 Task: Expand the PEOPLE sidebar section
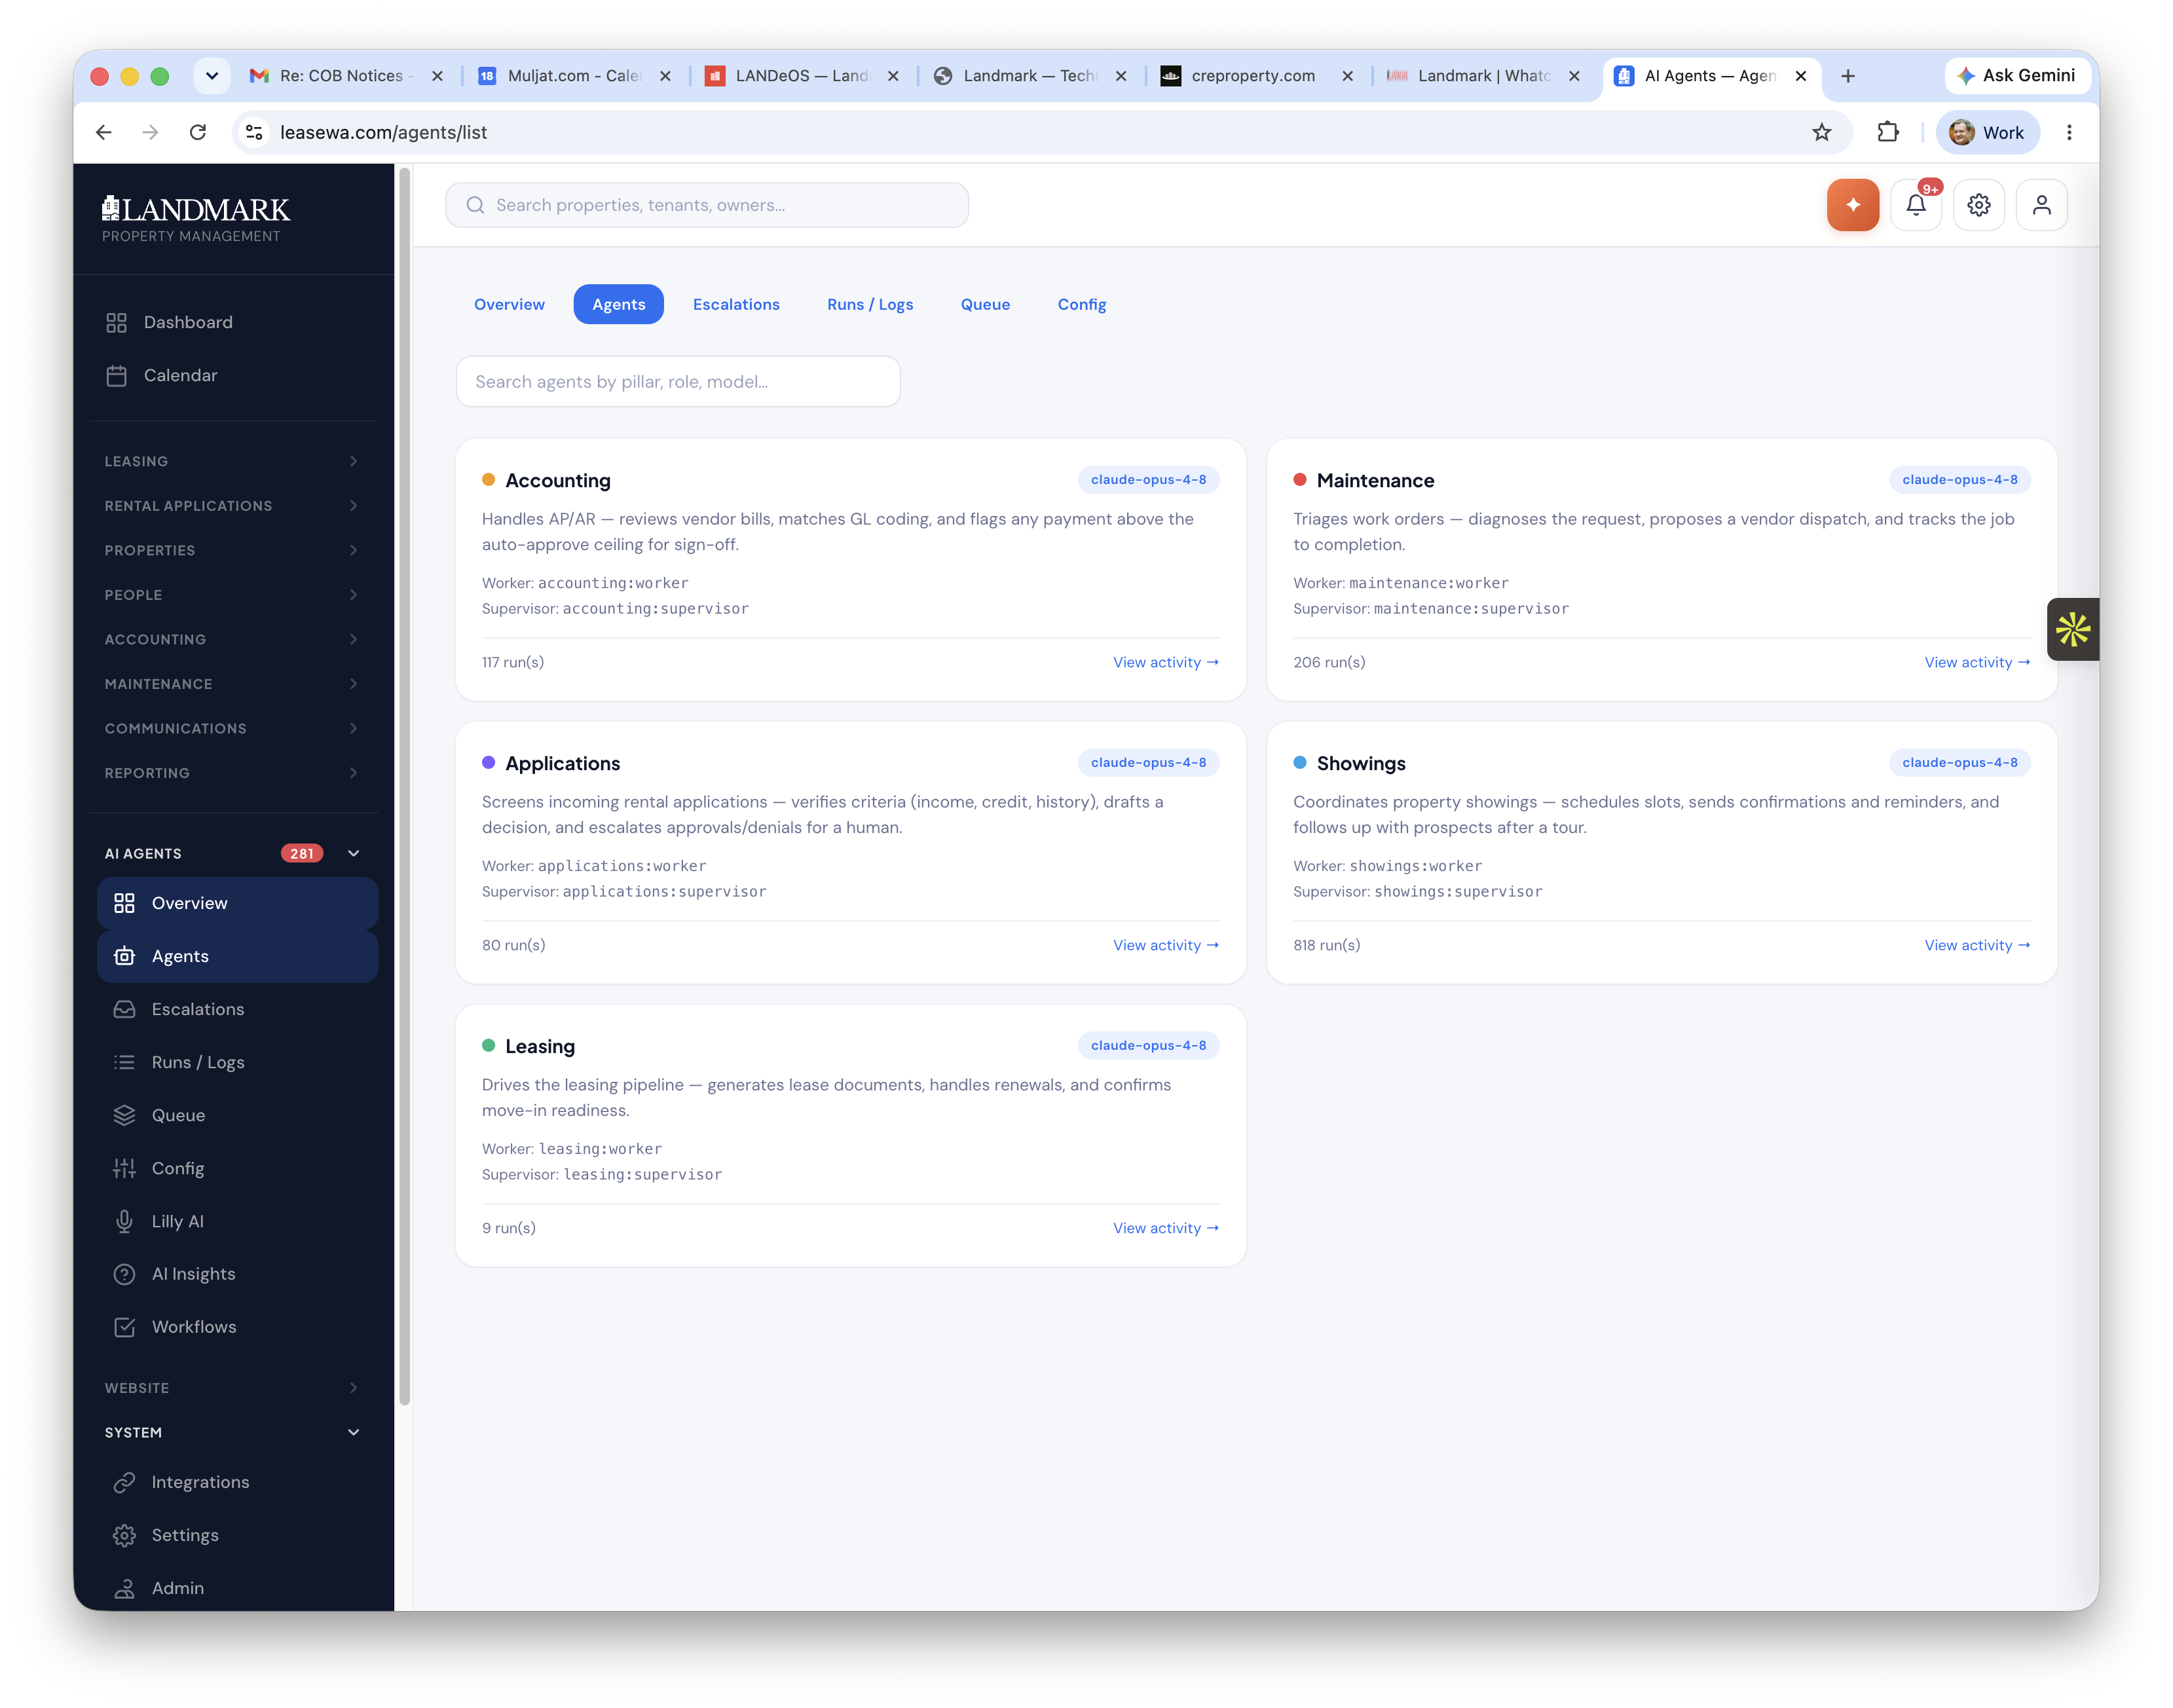pos(232,595)
